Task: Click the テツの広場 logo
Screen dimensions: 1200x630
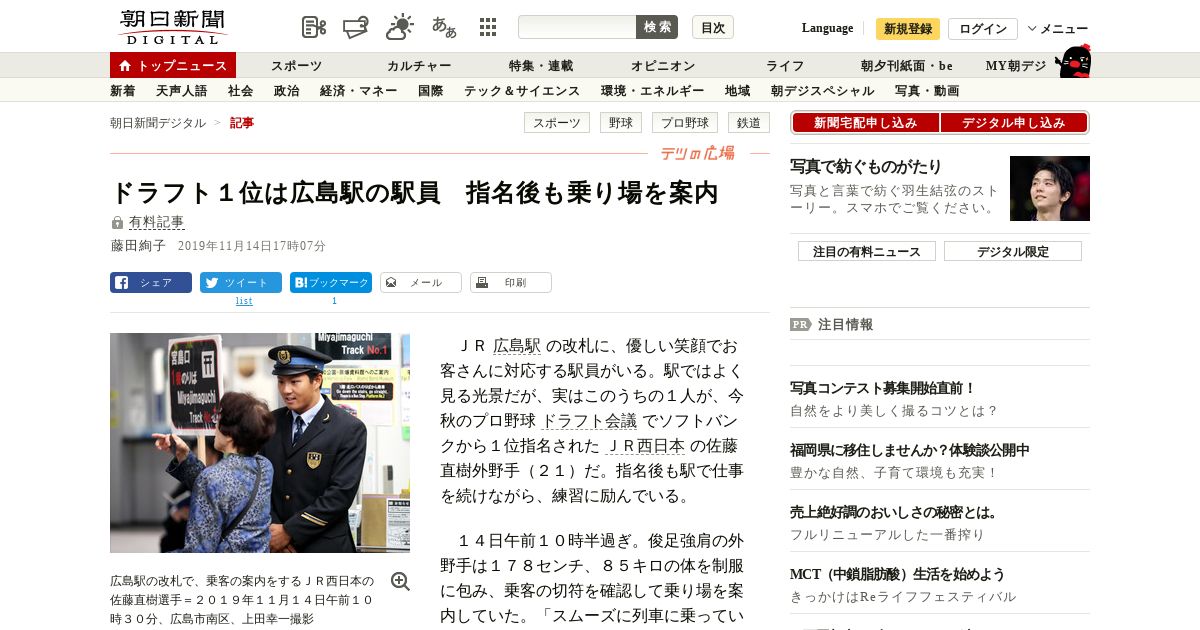Action: click(x=697, y=153)
